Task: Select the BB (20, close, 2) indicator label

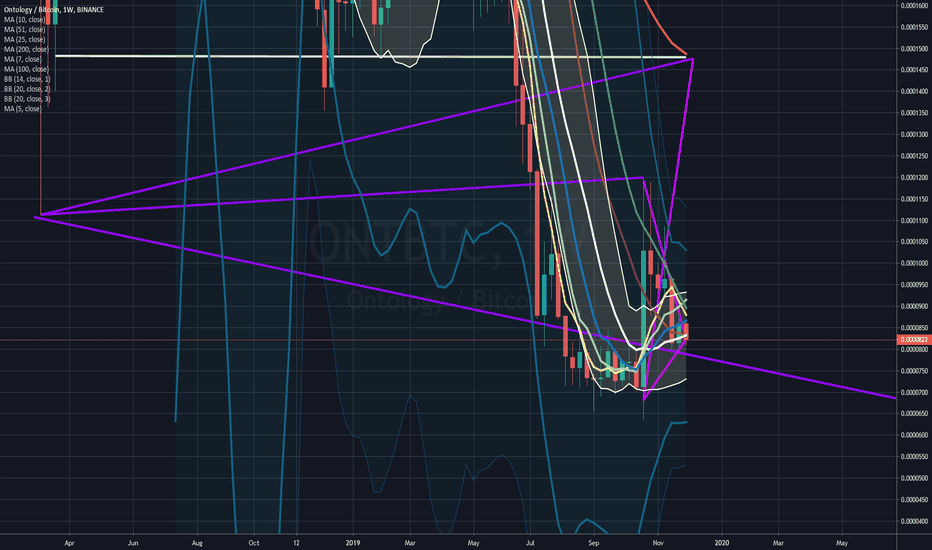Action: click(27, 89)
